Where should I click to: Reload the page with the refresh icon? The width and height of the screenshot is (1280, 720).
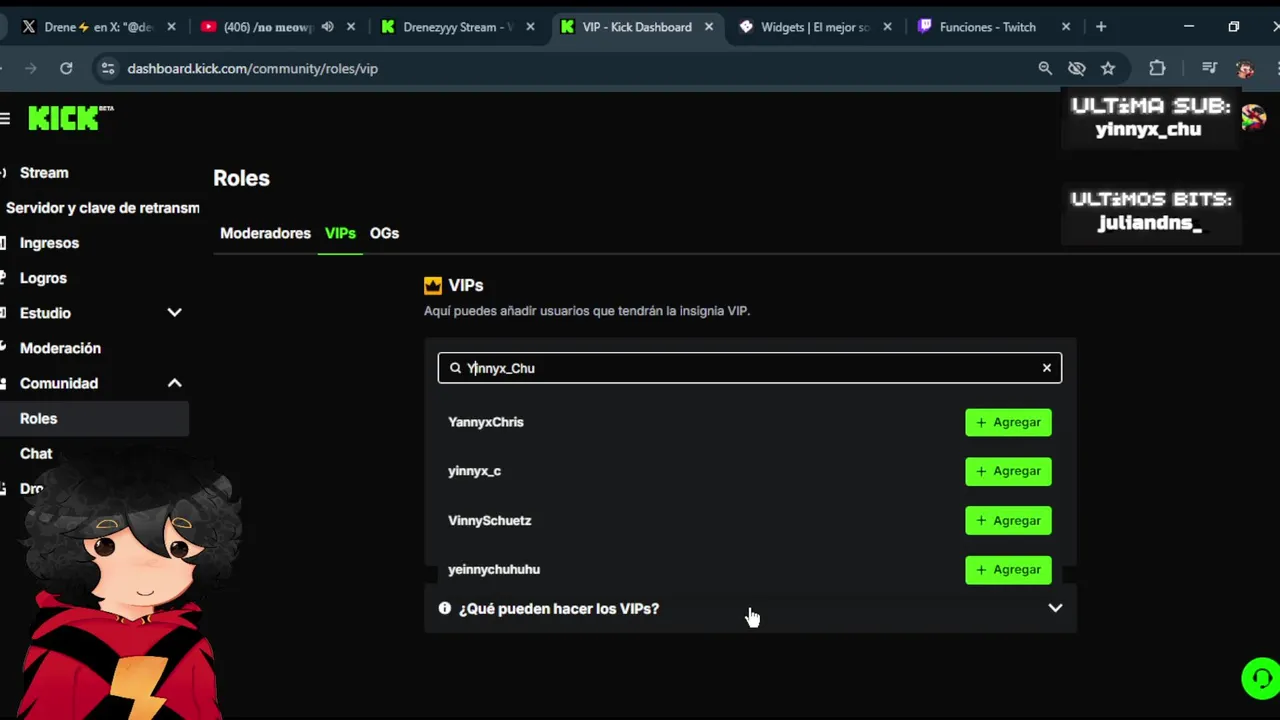pos(66,68)
